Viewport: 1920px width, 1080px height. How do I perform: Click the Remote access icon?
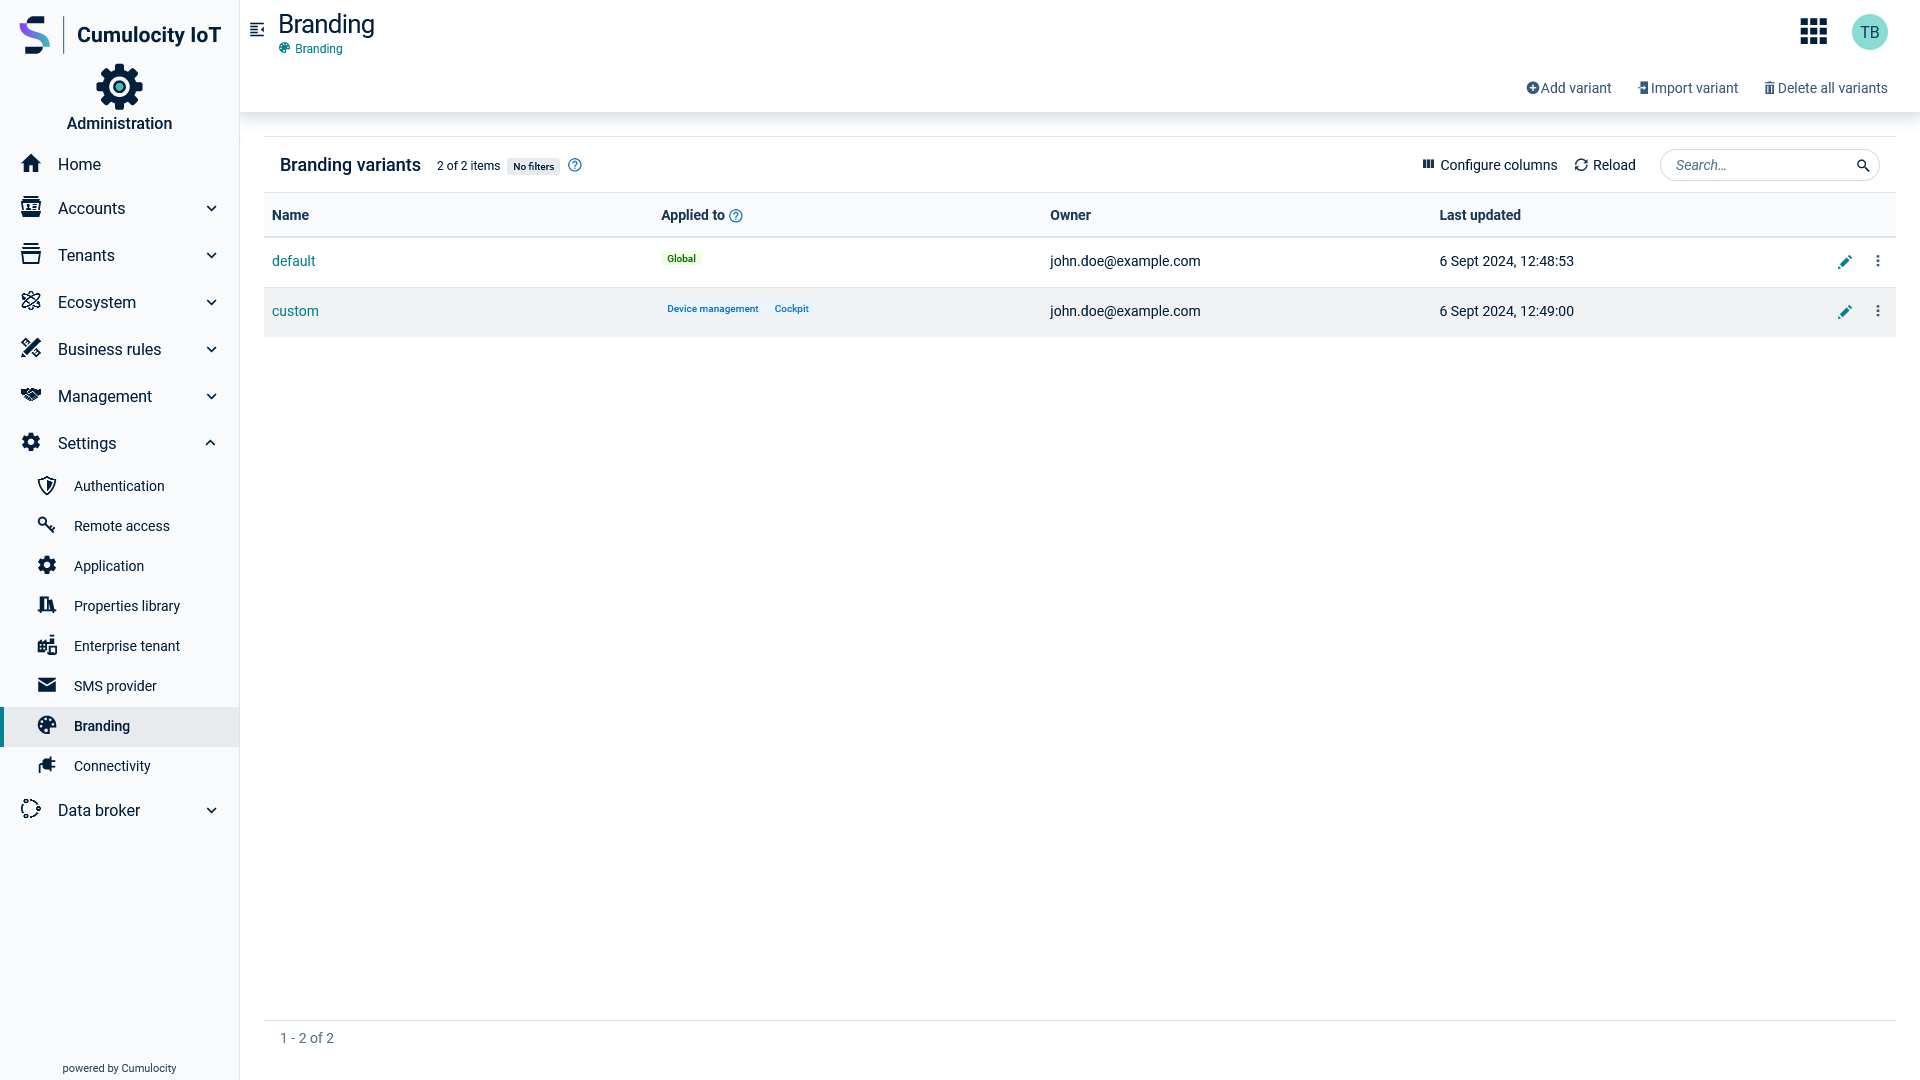click(x=47, y=525)
